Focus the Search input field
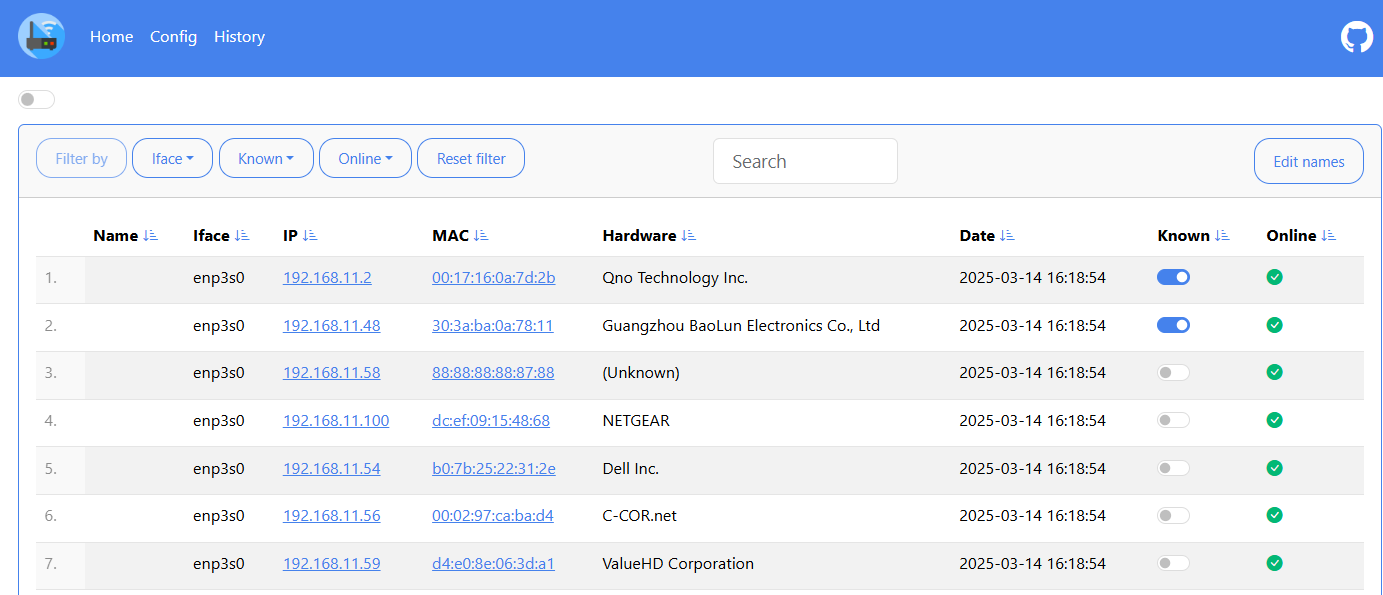Screen dimensions: 1383x595 click(x=805, y=161)
